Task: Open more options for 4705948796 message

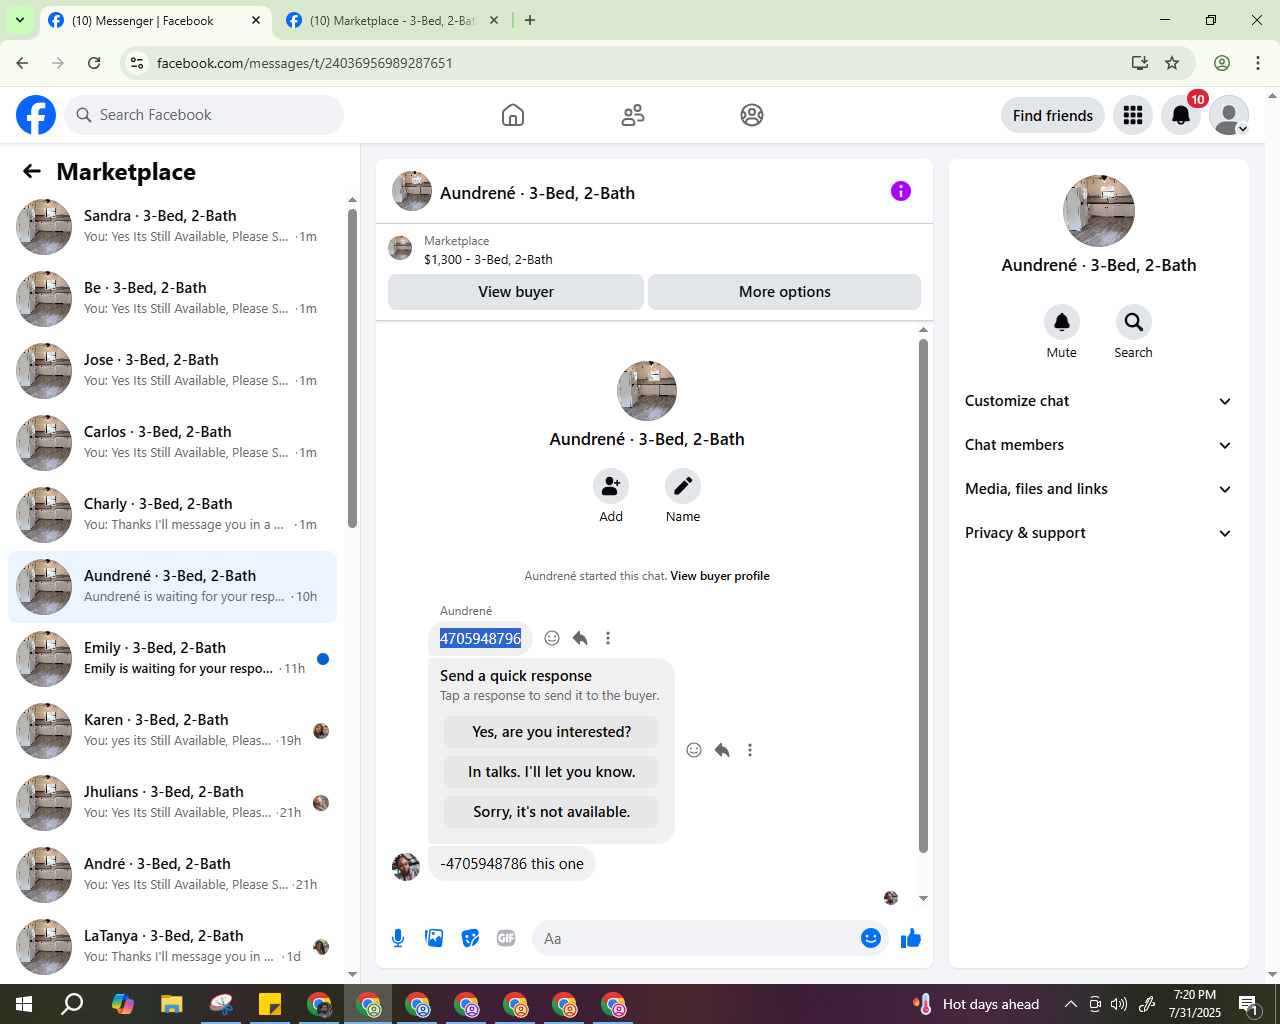Action: click(x=608, y=638)
